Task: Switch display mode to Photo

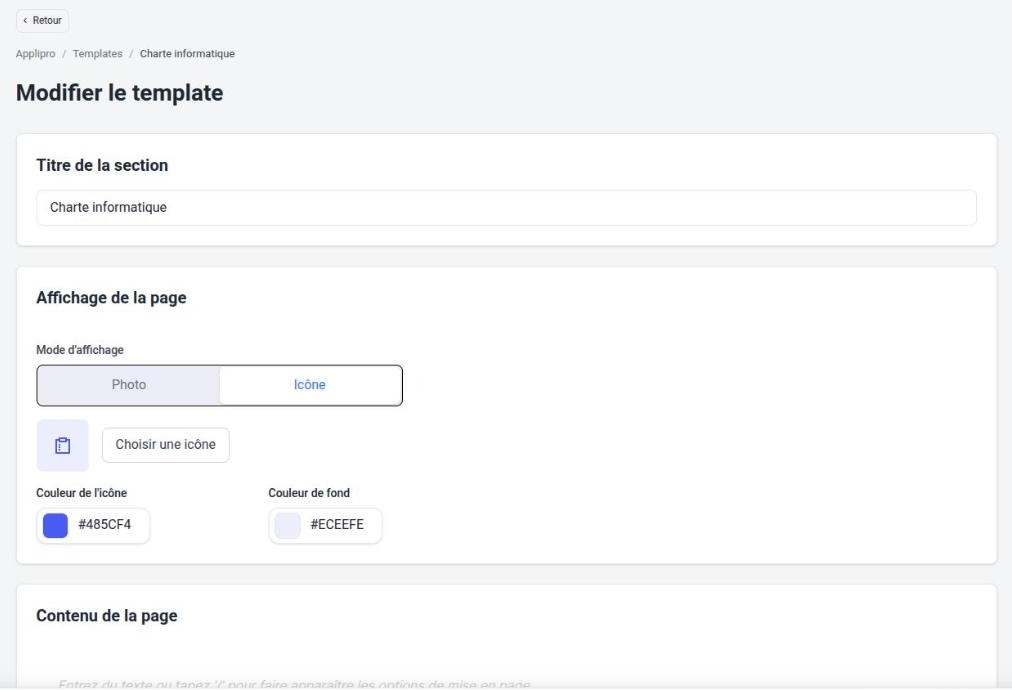Action: (129, 385)
